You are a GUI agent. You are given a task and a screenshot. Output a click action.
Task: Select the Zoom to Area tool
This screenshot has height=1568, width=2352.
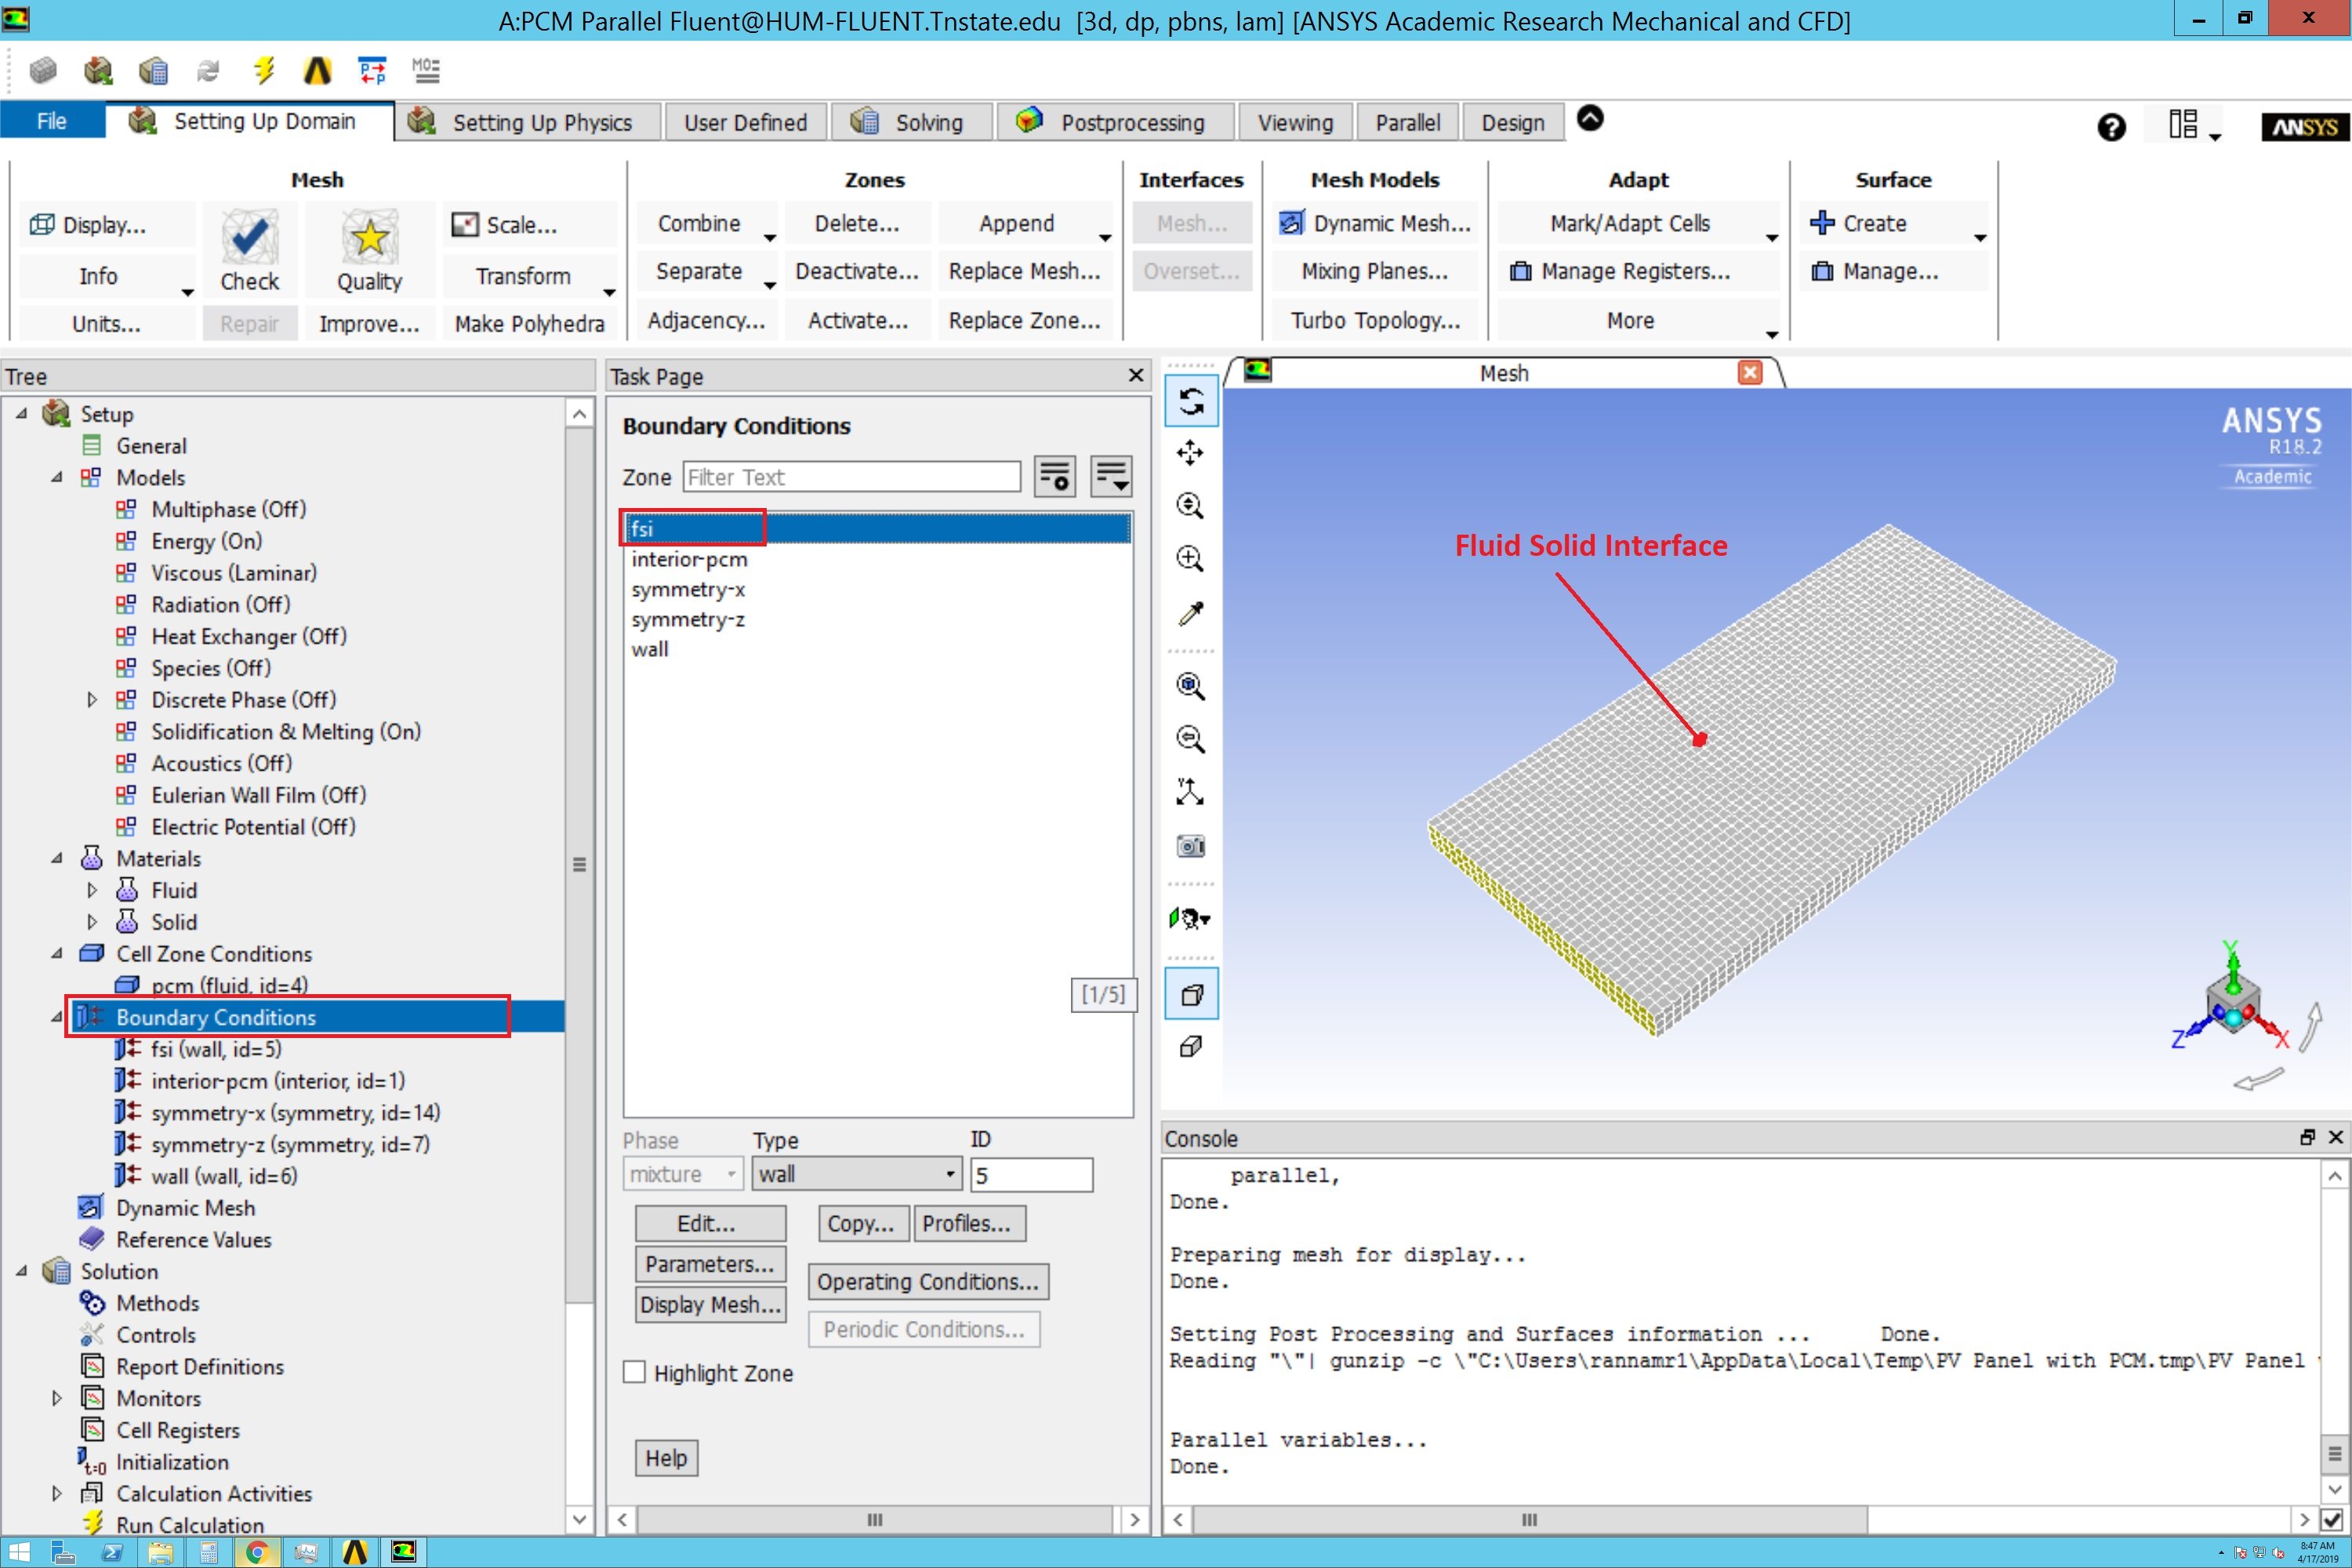click(x=1190, y=558)
